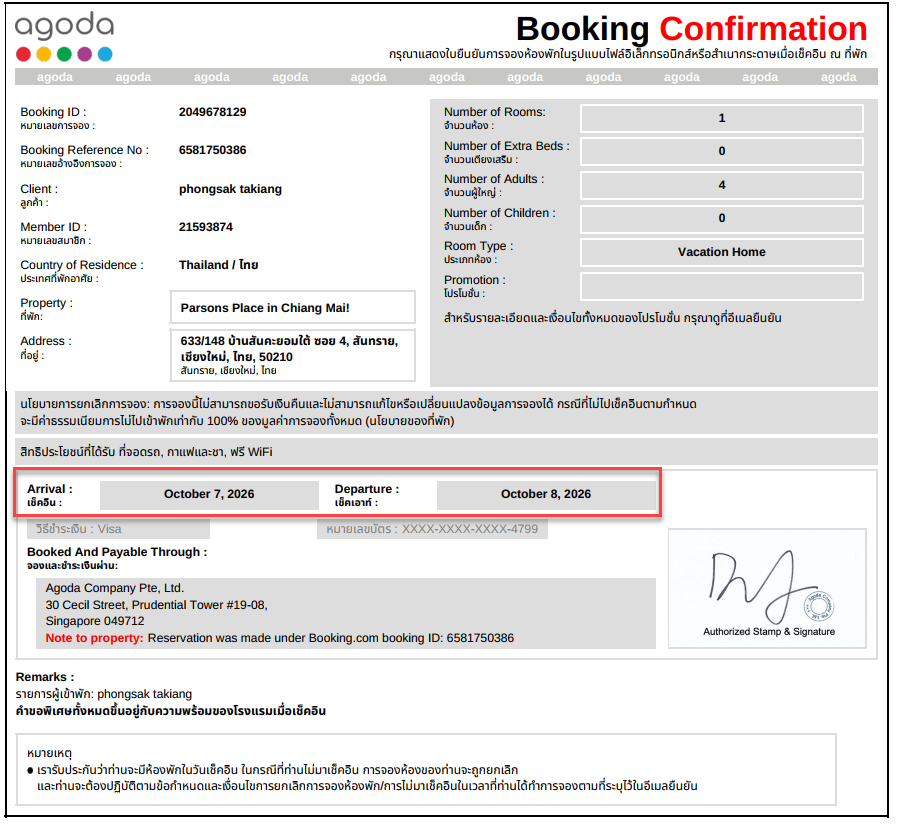Click the purple agoda logo dot

(x=85, y=54)
